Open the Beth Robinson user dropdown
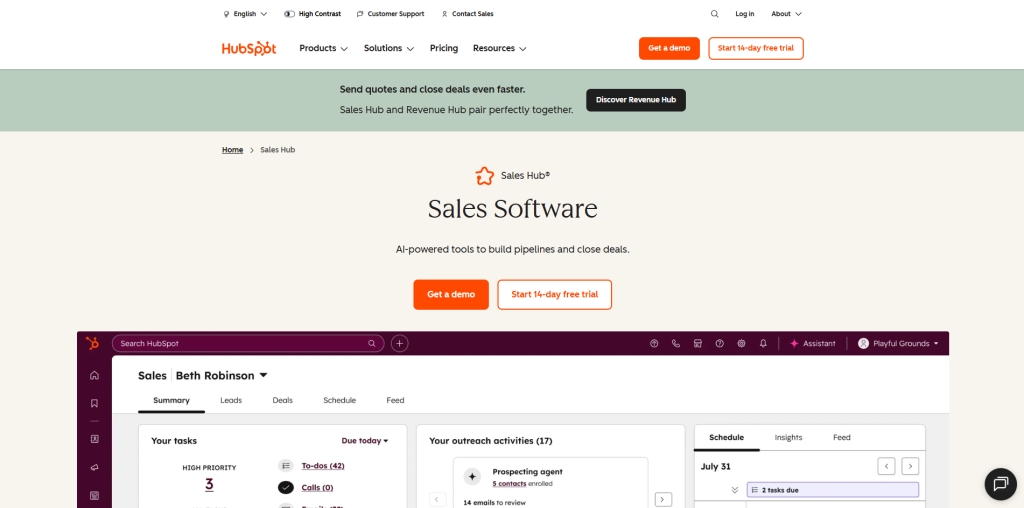The height and width of the screenshot is (508, 1024). 222,375
